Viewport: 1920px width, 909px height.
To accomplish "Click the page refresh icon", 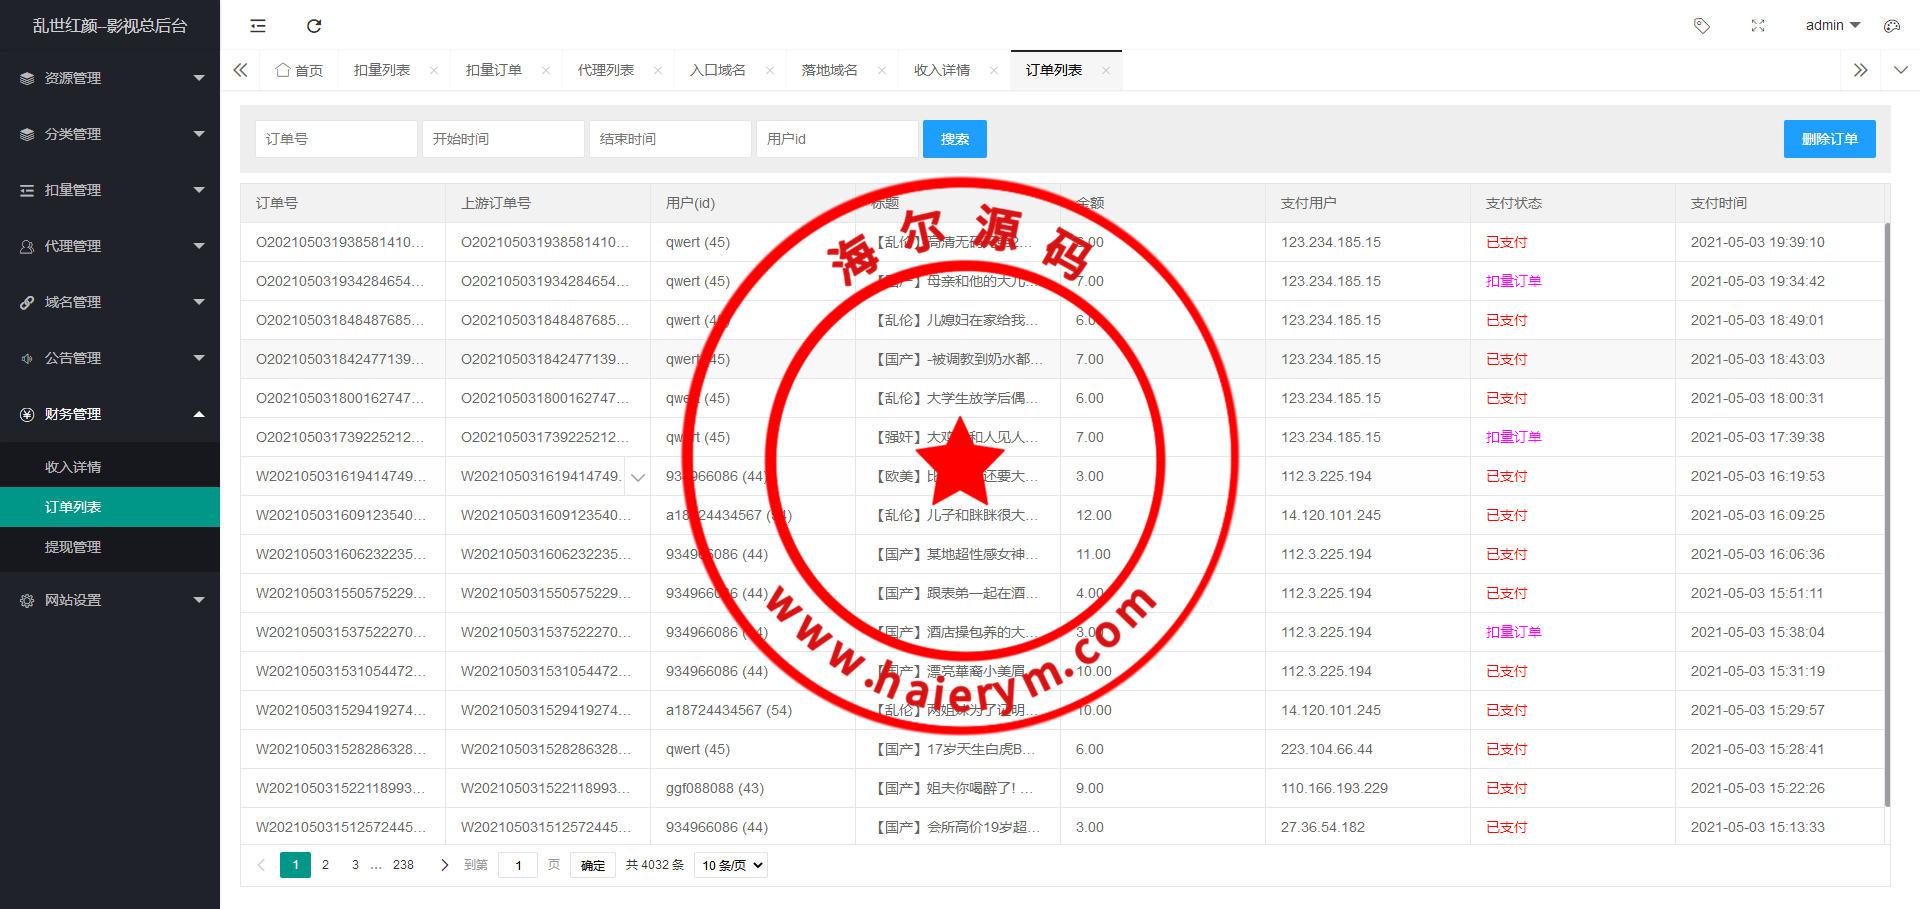I will pos(314,26).
